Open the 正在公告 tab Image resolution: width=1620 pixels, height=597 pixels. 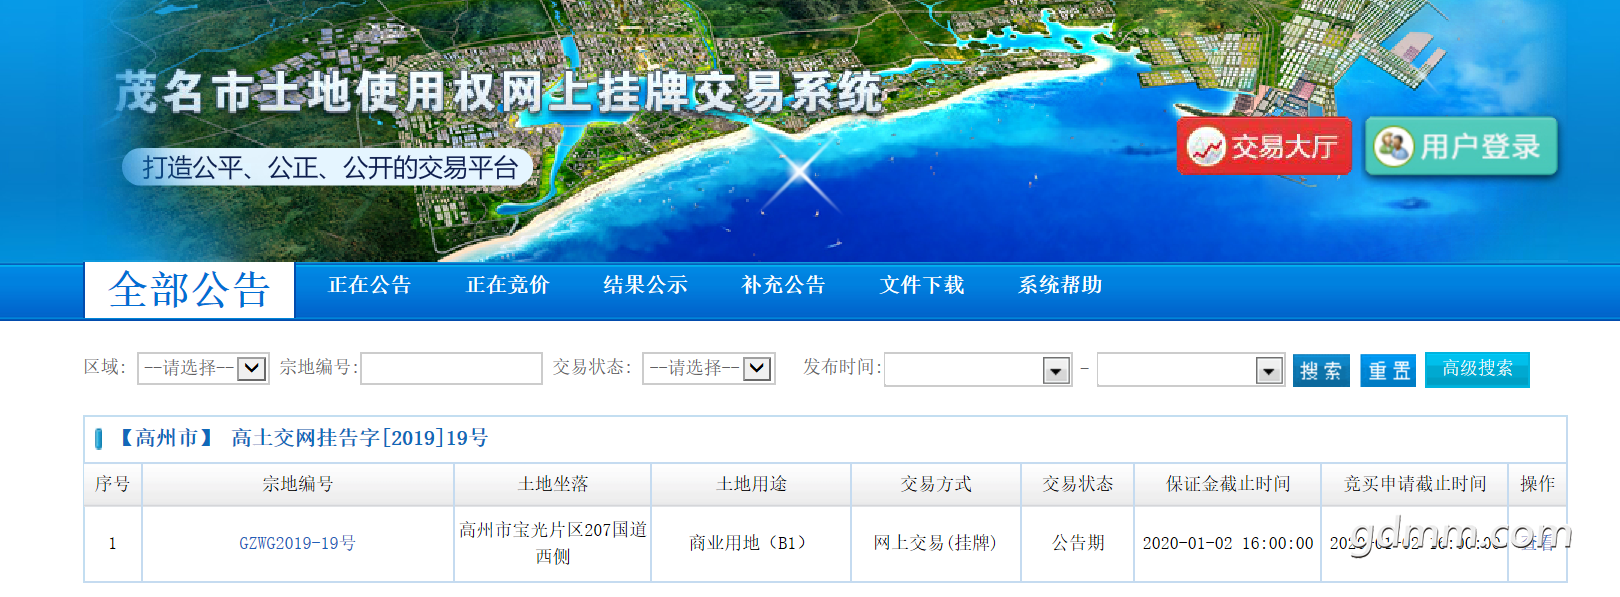[369, 285]
